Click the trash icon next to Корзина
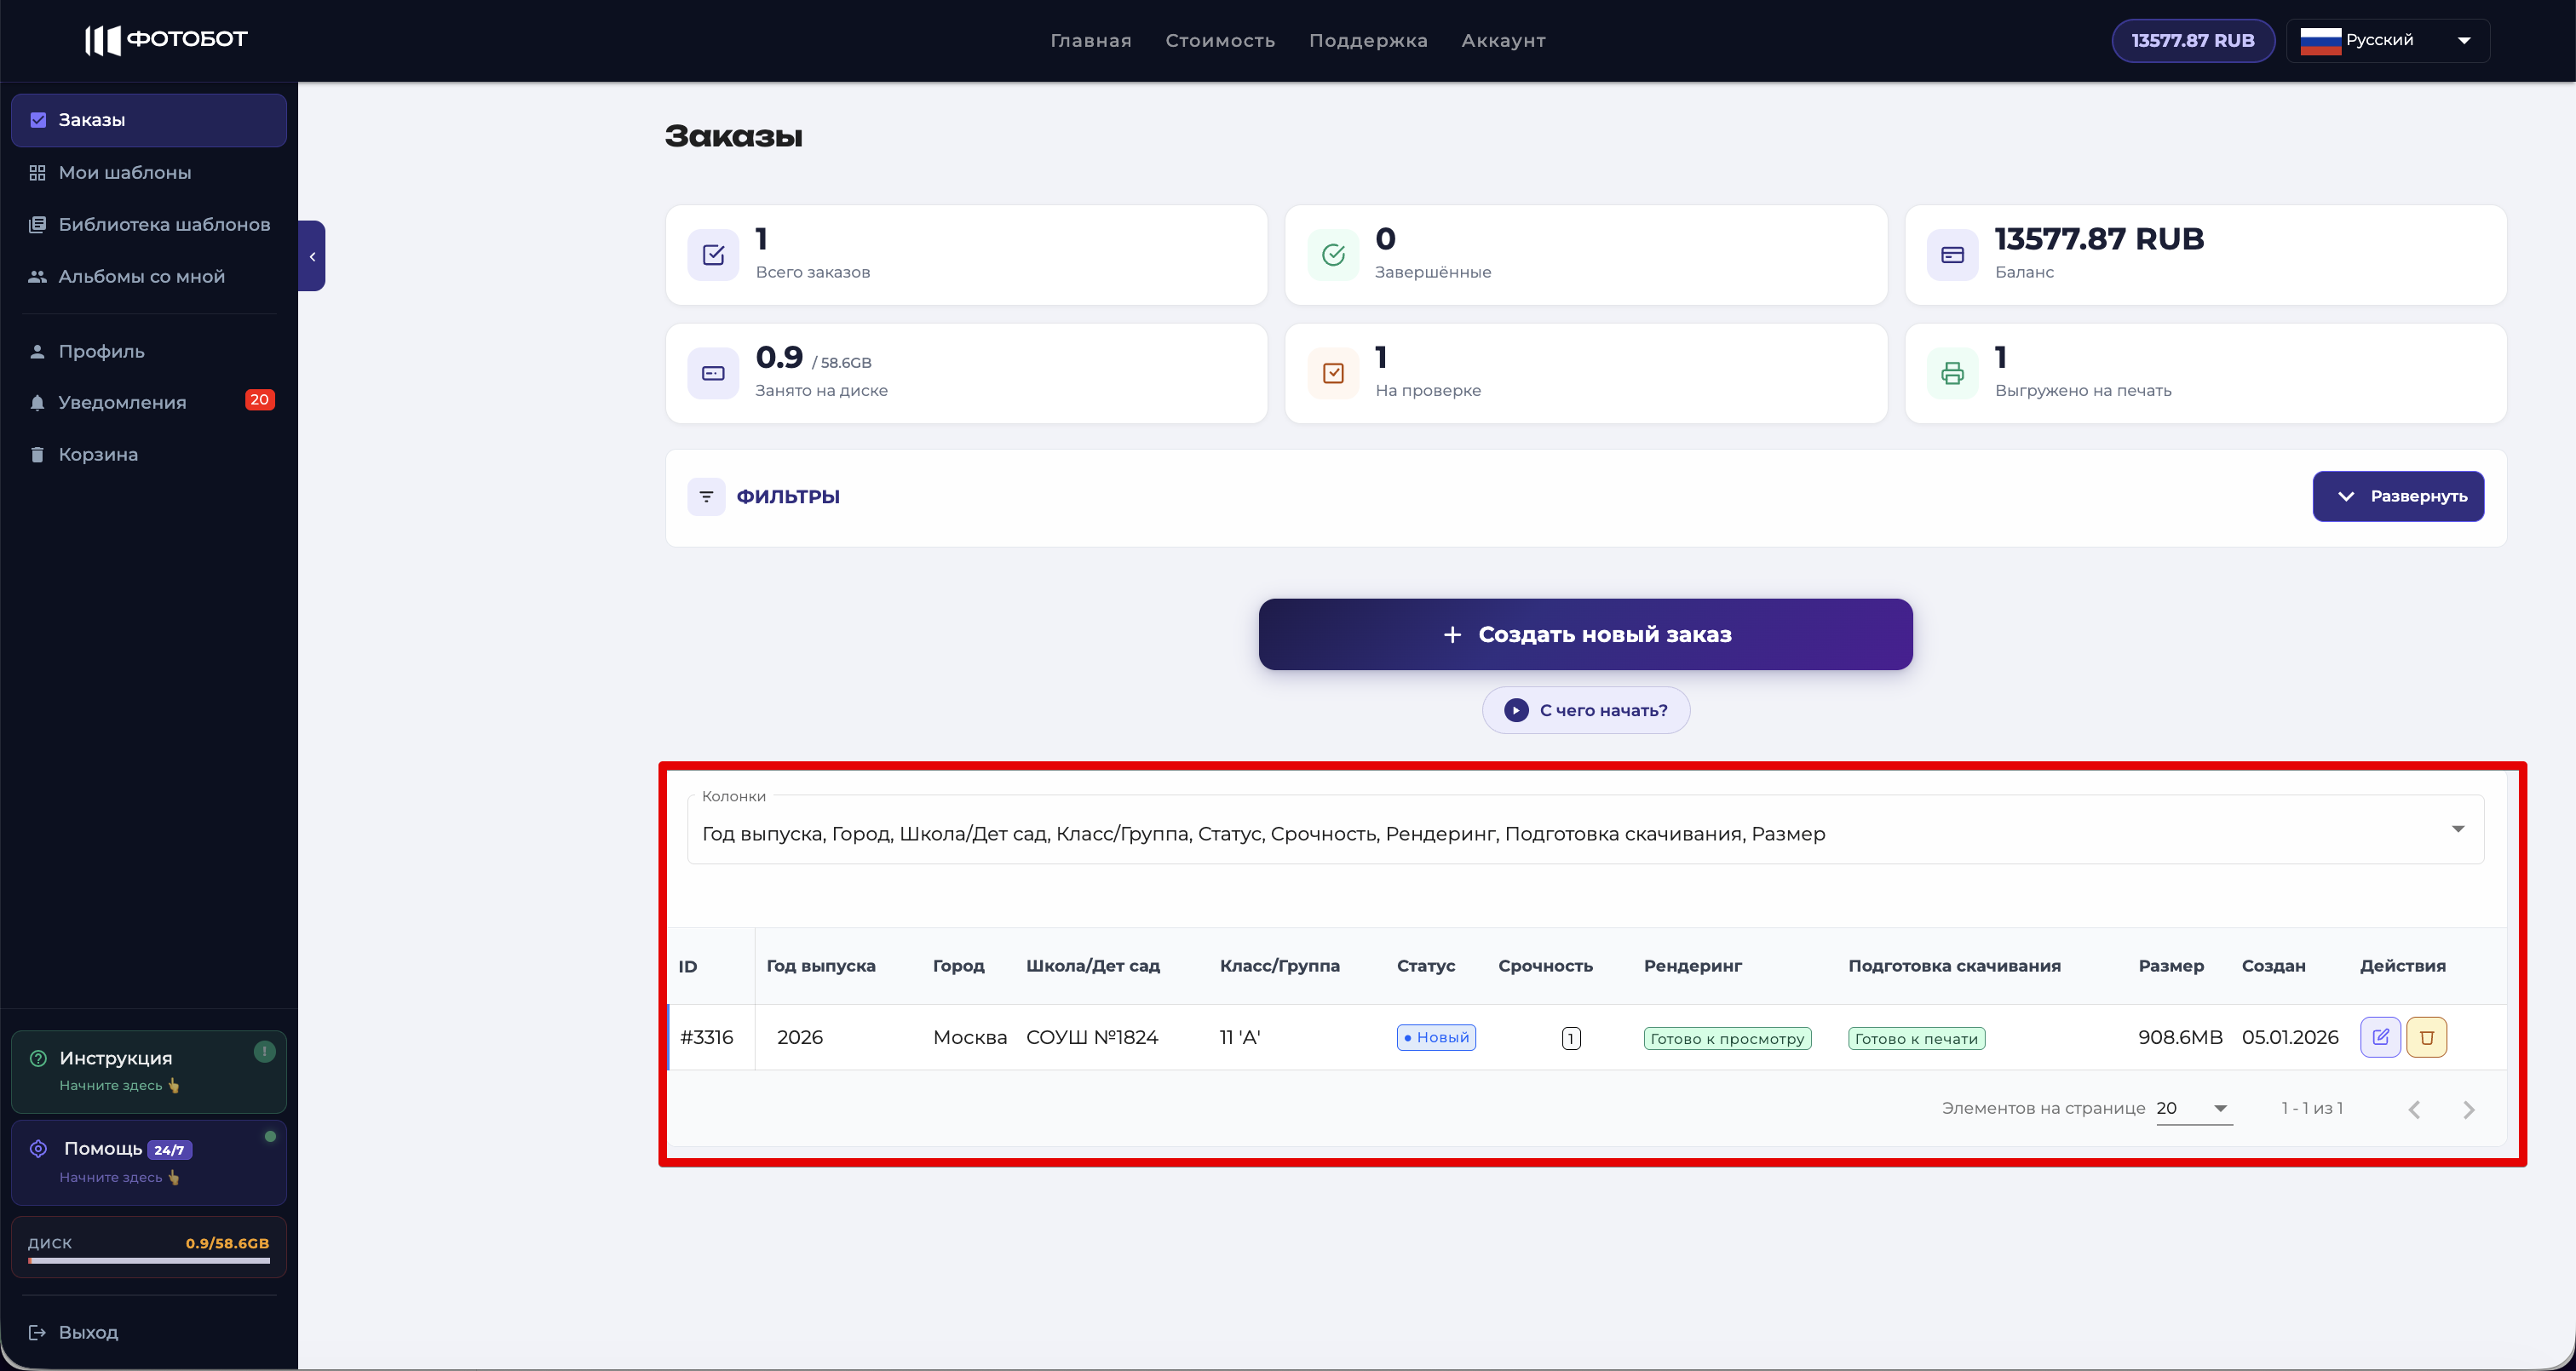 coord(37,454)
